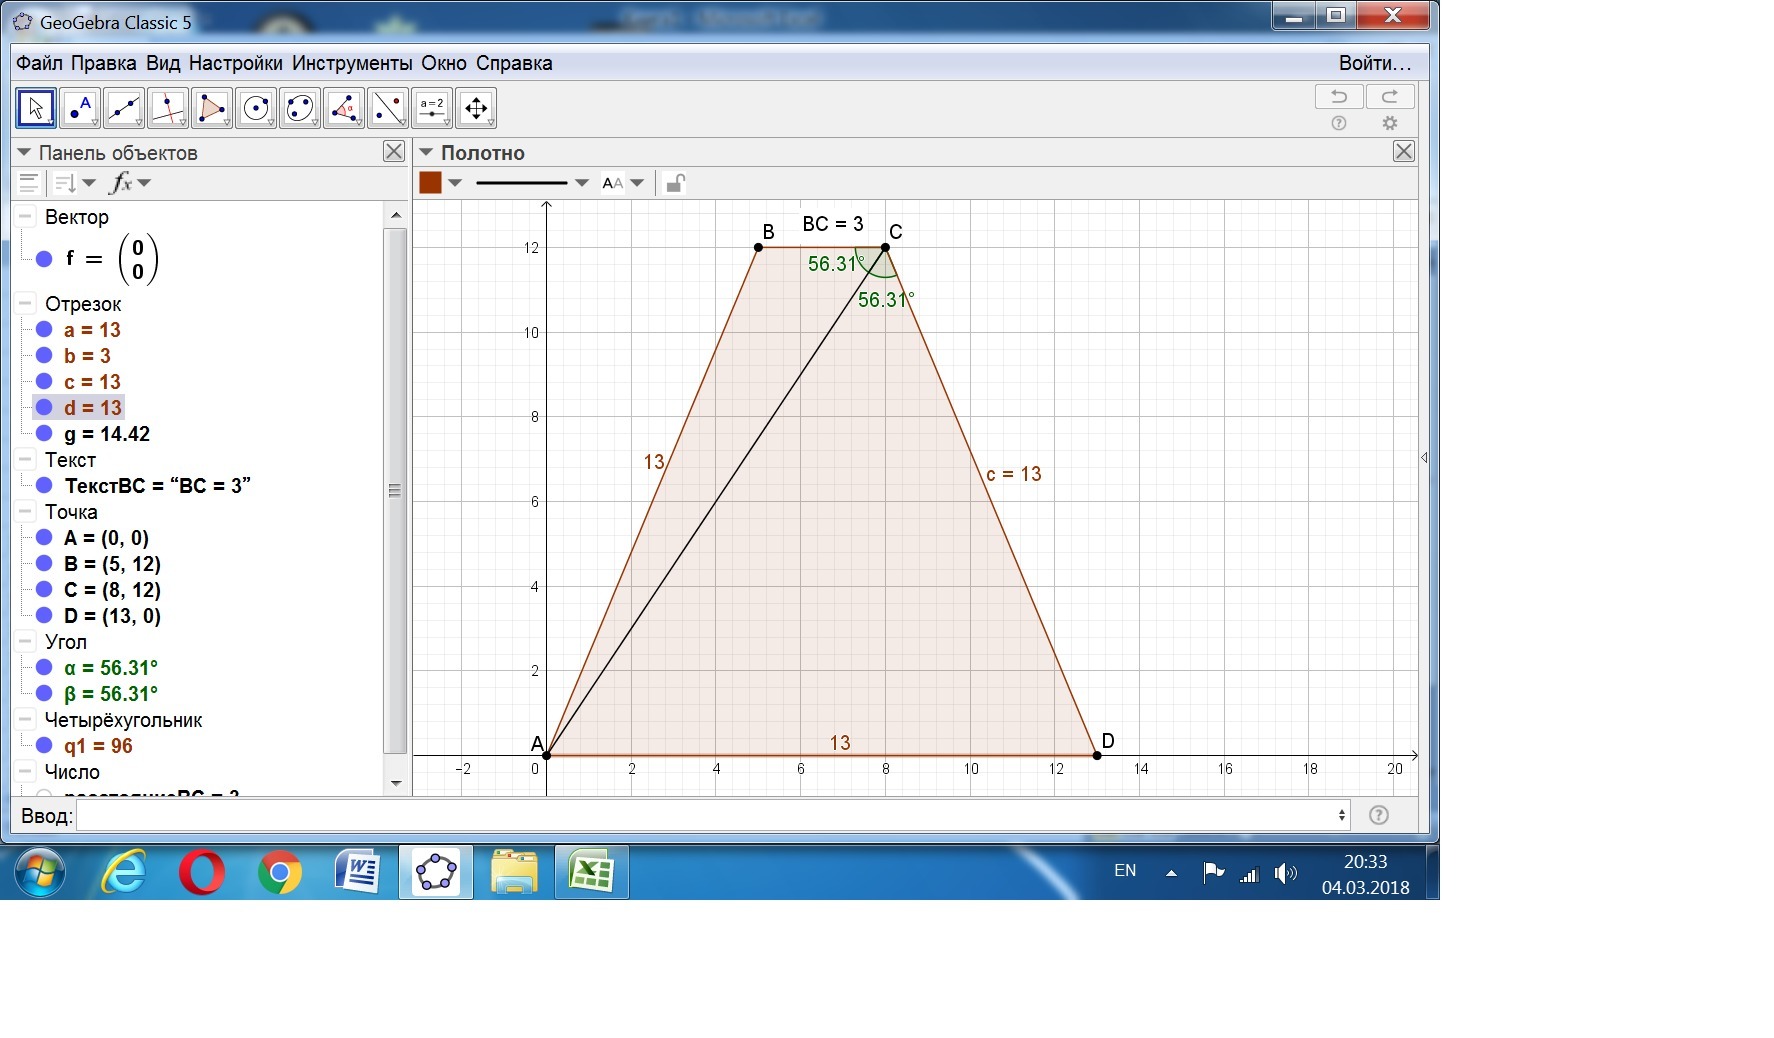The image size is (1774, 1038).
Task: Choose the Slider a=2 tool
Action: (x=432, y=108)
